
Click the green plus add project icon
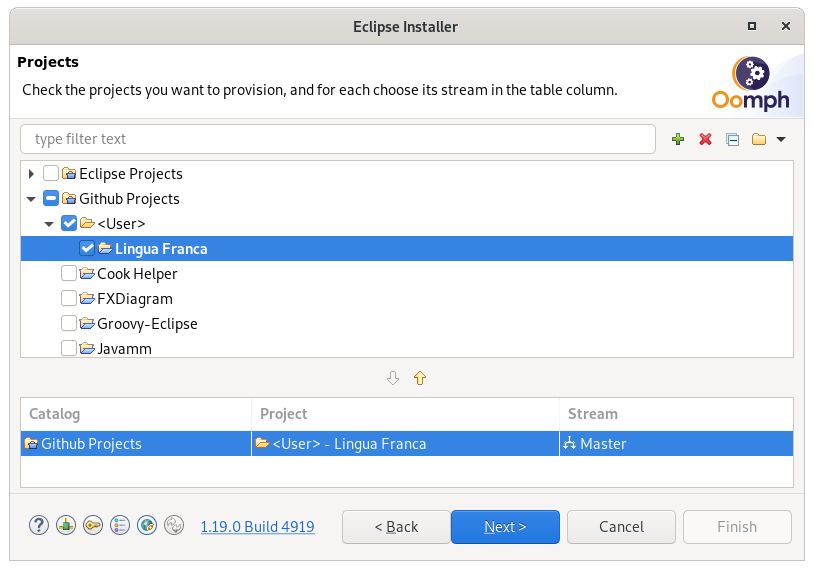click(x=678, y=139)
